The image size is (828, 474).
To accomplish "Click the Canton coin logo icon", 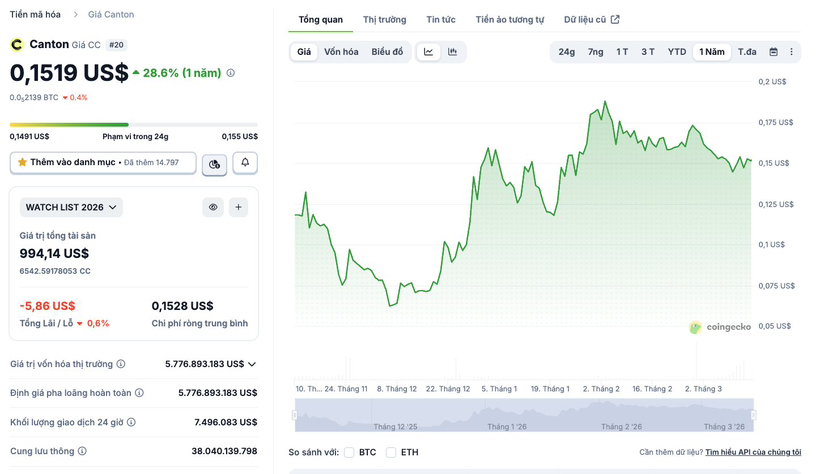I will pyautogui.click(x=17, y=45).
